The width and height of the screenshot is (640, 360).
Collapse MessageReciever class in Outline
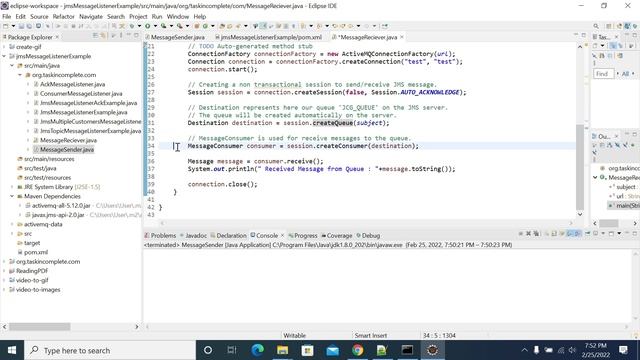coord(595,178)
